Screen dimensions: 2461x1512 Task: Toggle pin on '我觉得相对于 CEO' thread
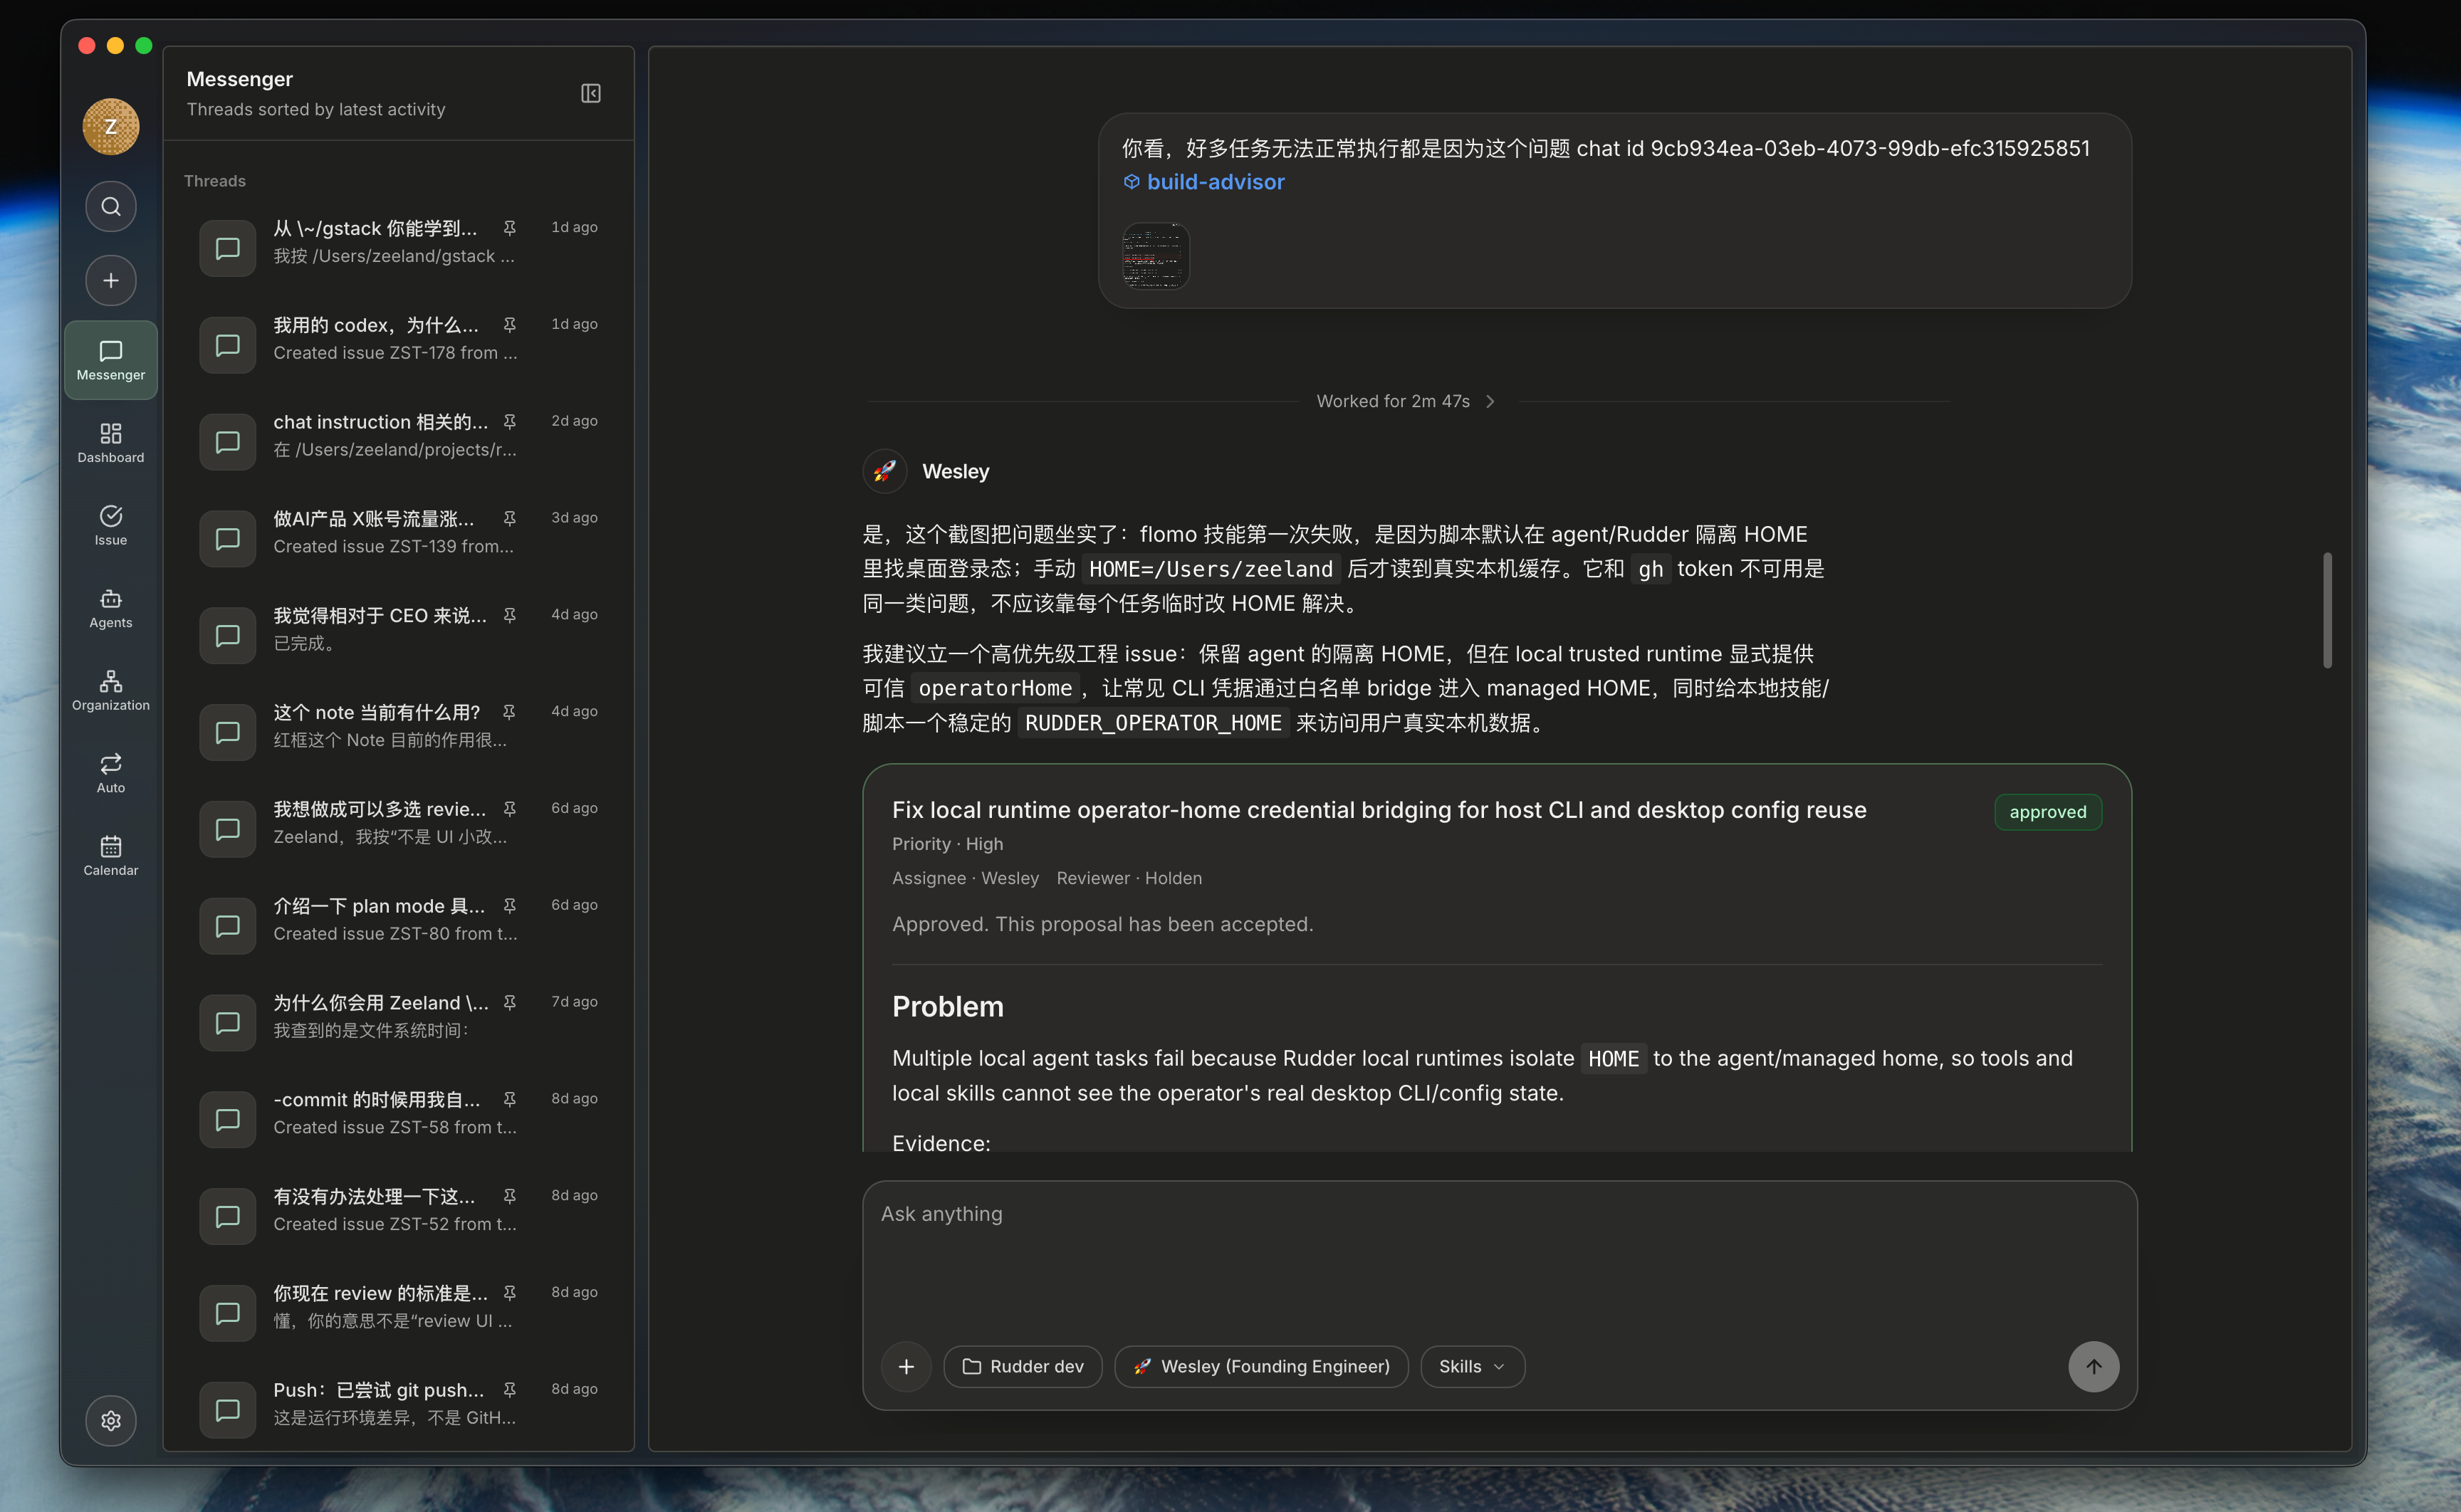click(x=510, y=615)
